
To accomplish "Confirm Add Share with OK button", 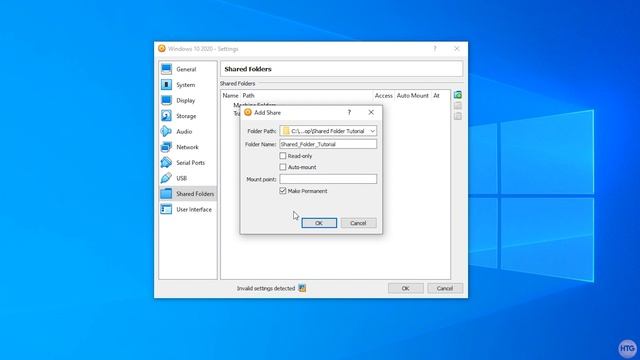I will [319, 223].
